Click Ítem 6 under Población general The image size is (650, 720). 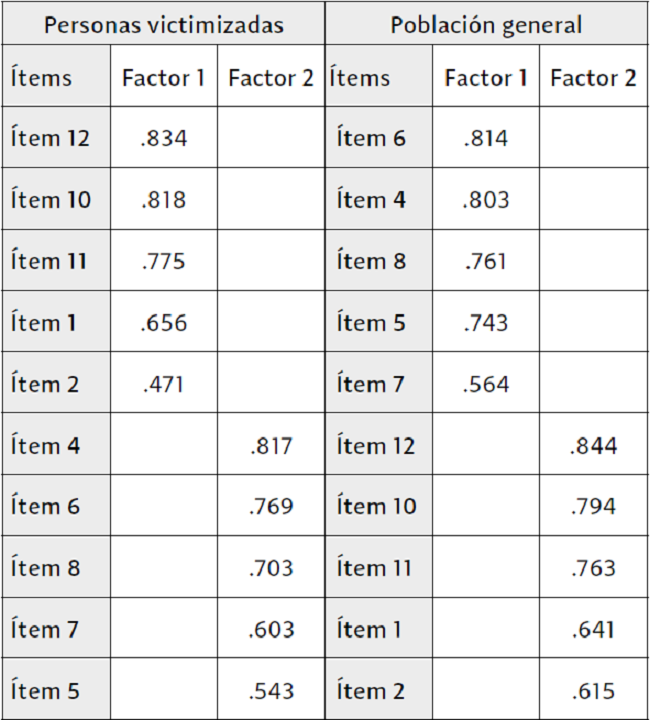point(372,139)
